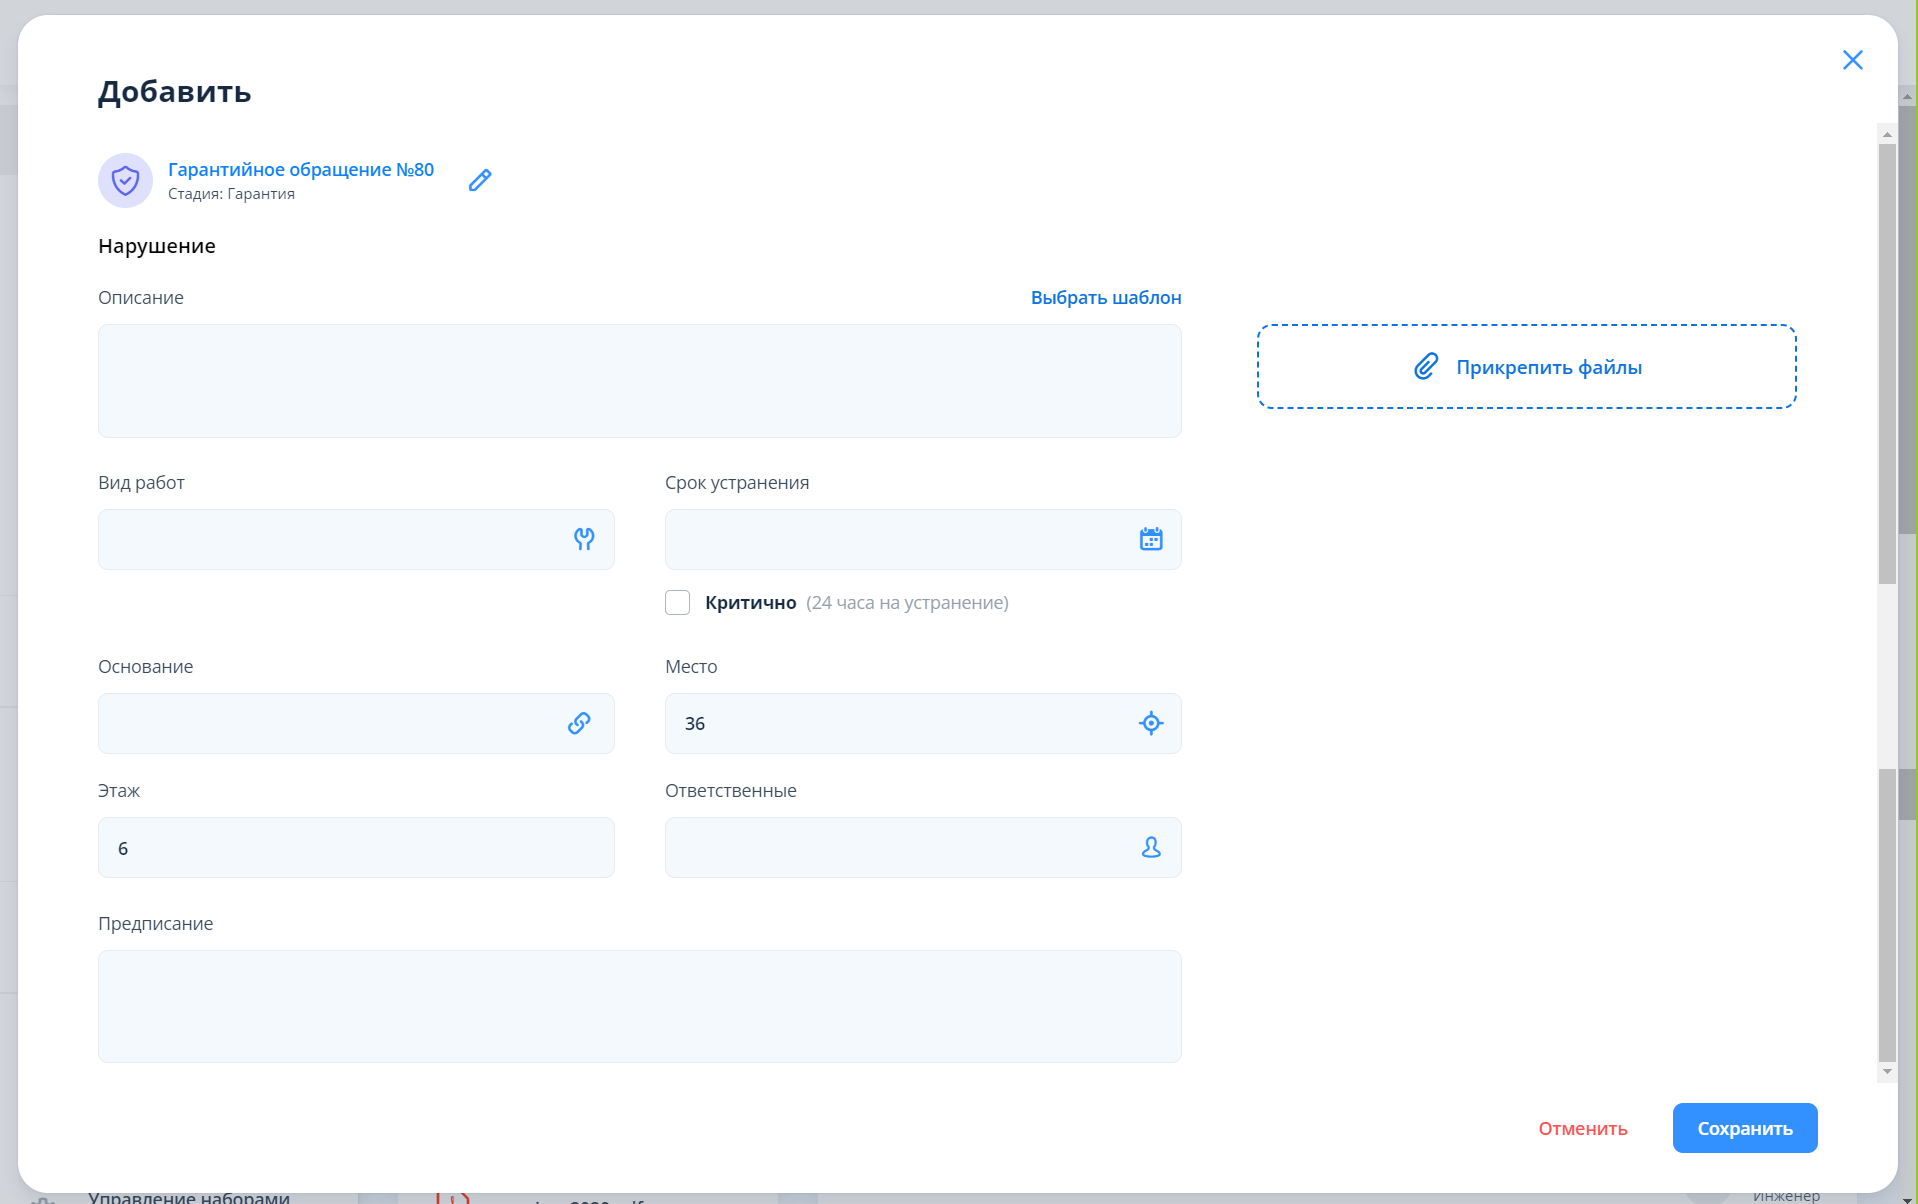Click the pencil edit icon beside the appeal title
1918x1204 pixels.
[x=480, y=180]
